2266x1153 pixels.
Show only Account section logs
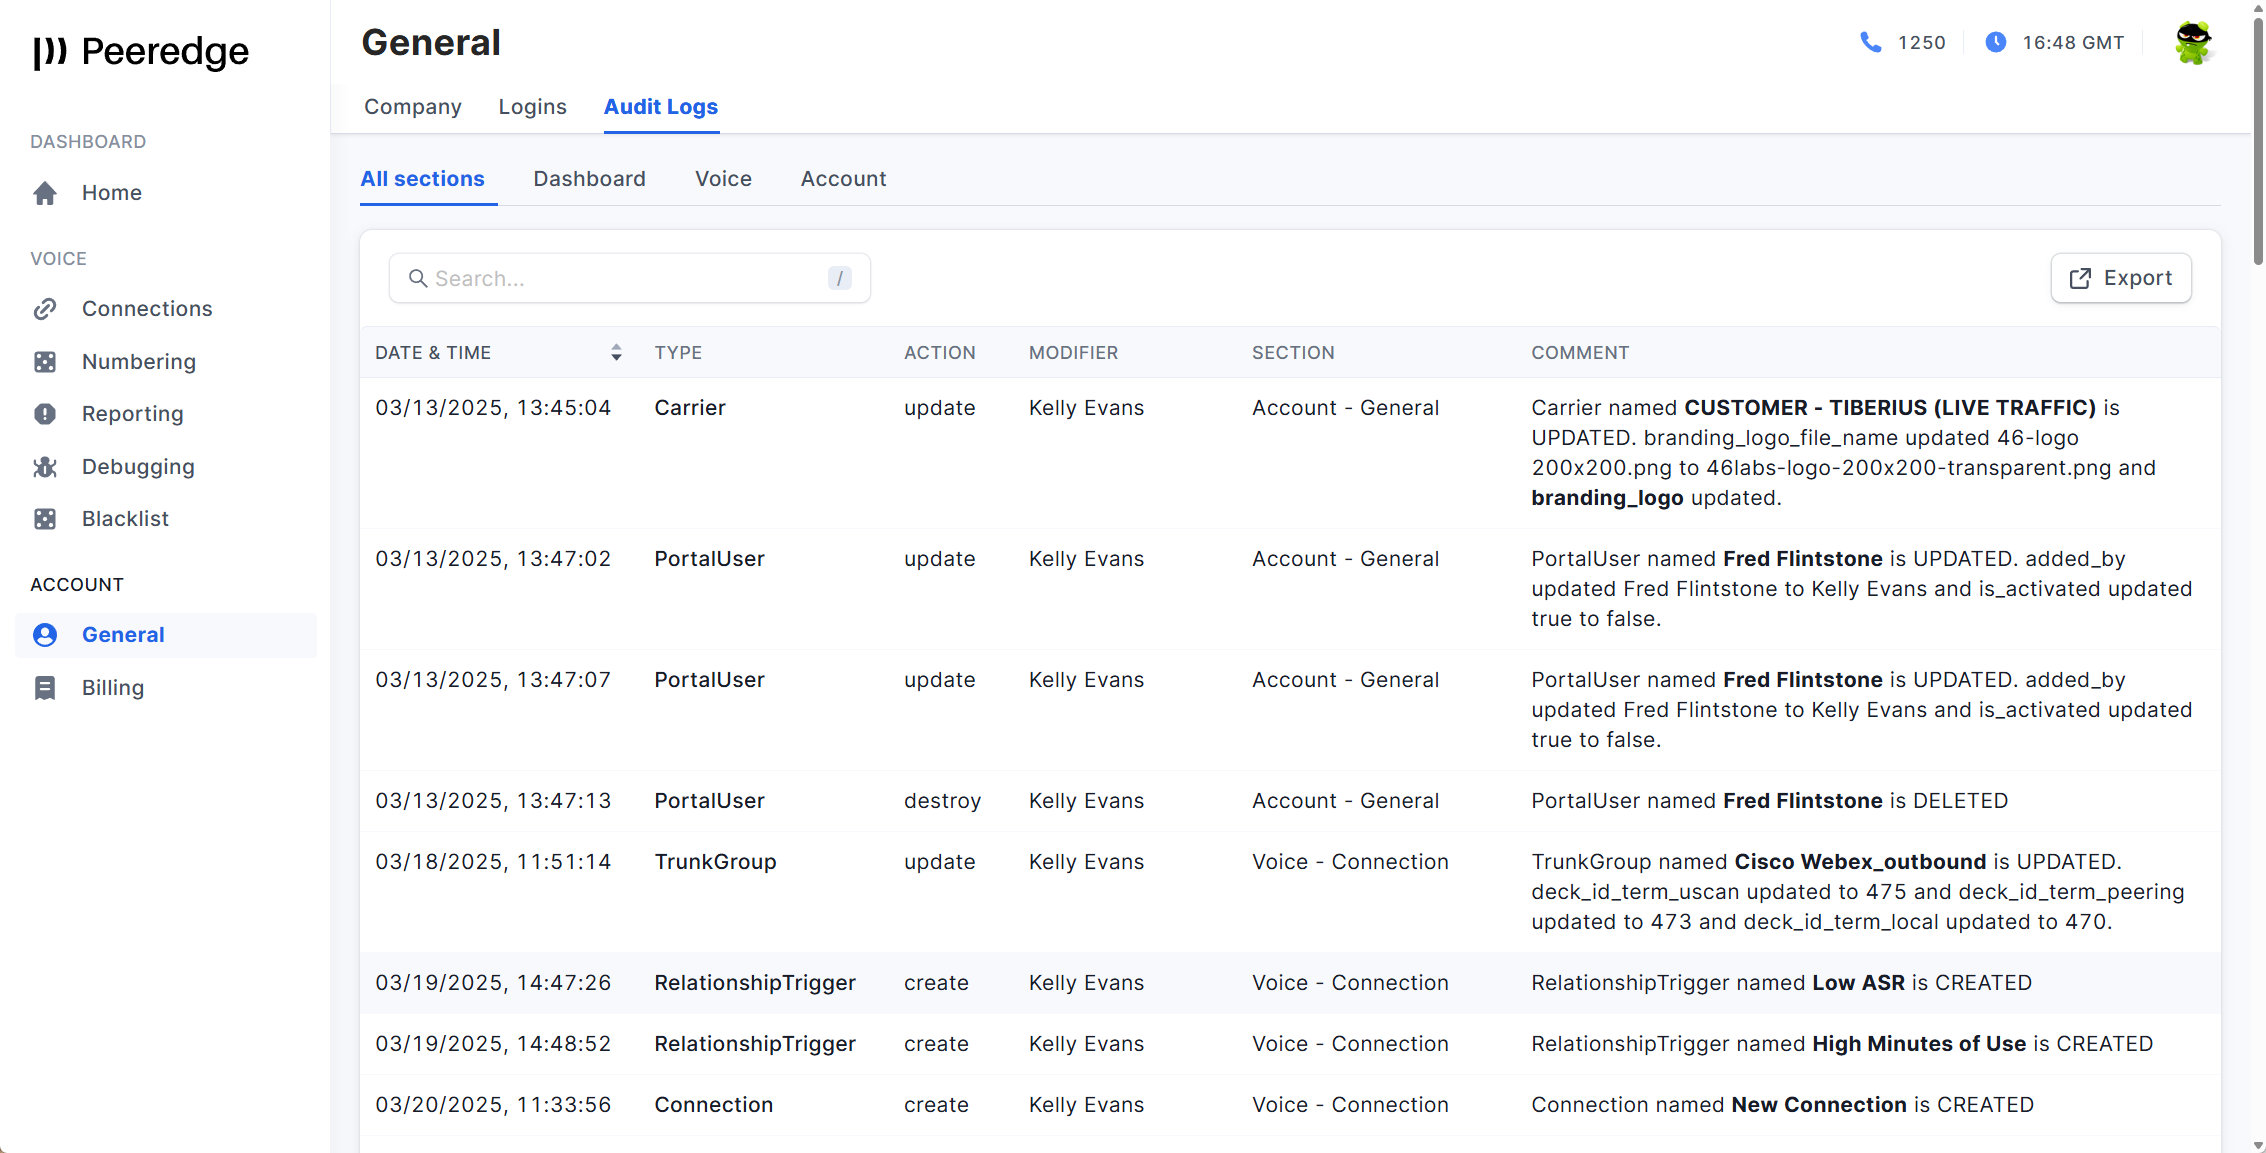[843, 179]
